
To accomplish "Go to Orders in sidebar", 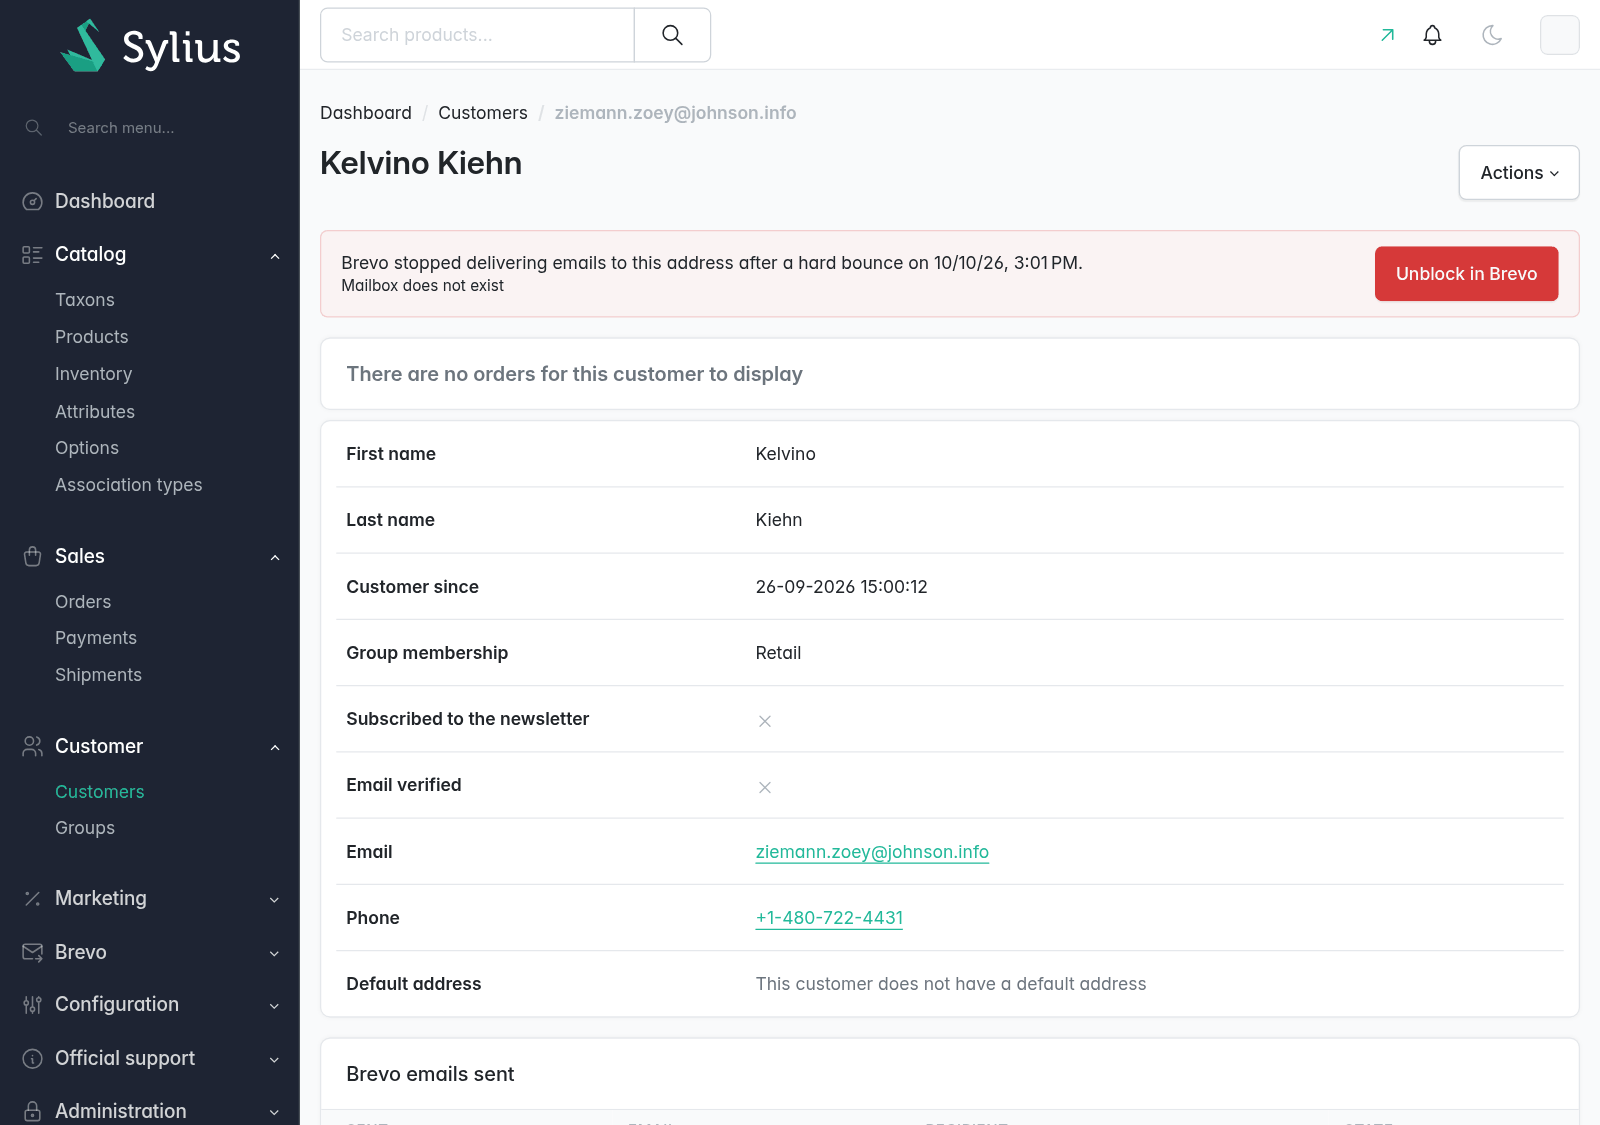I will click(x=83, y=602).
